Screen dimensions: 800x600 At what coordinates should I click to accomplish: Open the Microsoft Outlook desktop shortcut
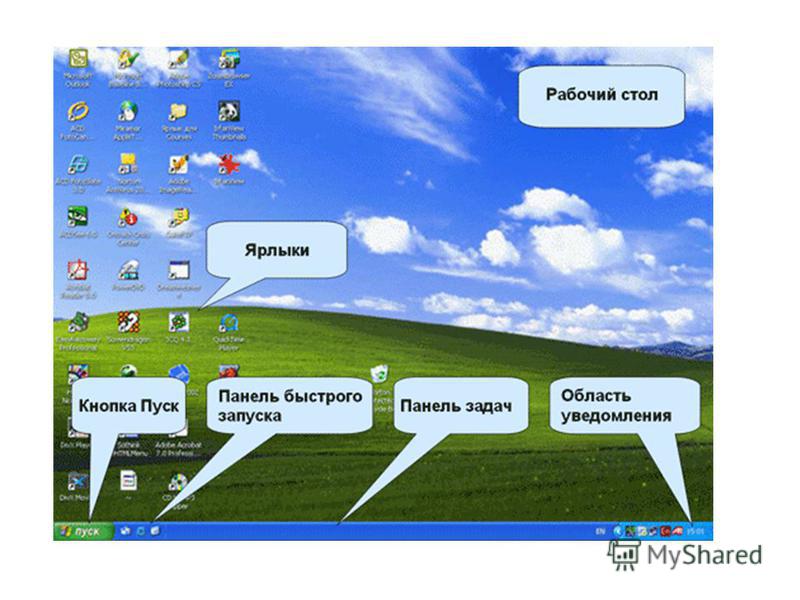click(78, 60)
